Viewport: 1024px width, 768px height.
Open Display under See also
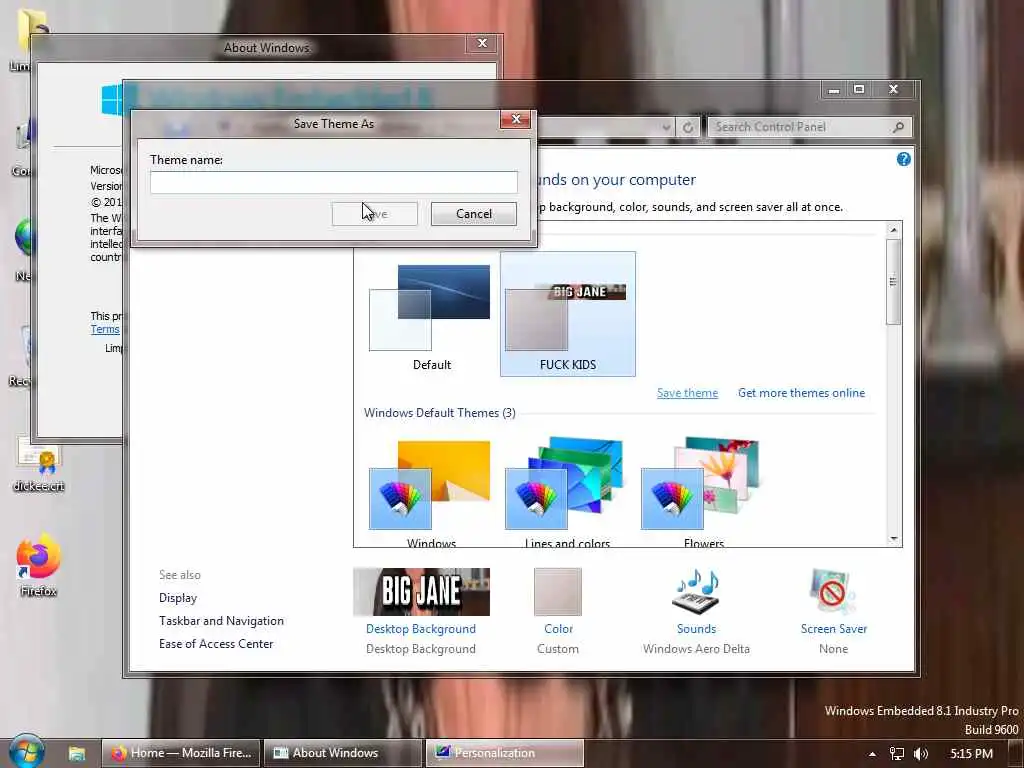(178, 598)
